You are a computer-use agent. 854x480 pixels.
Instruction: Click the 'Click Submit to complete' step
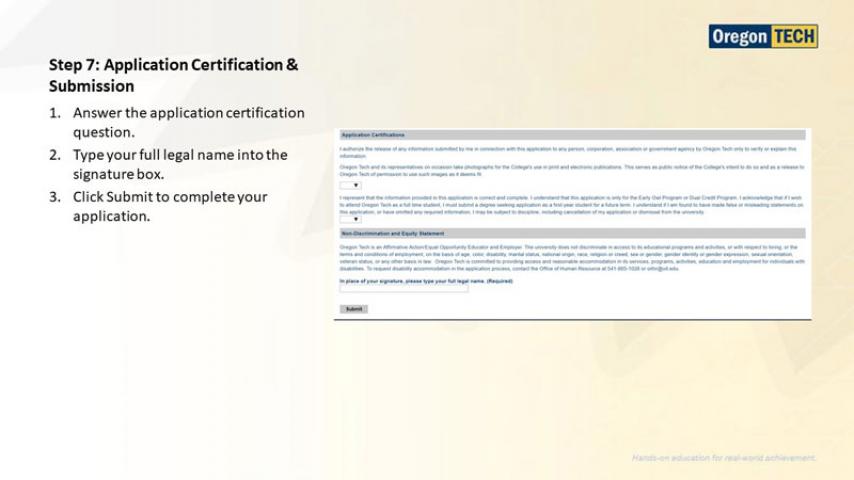click(x=170, y=206)
